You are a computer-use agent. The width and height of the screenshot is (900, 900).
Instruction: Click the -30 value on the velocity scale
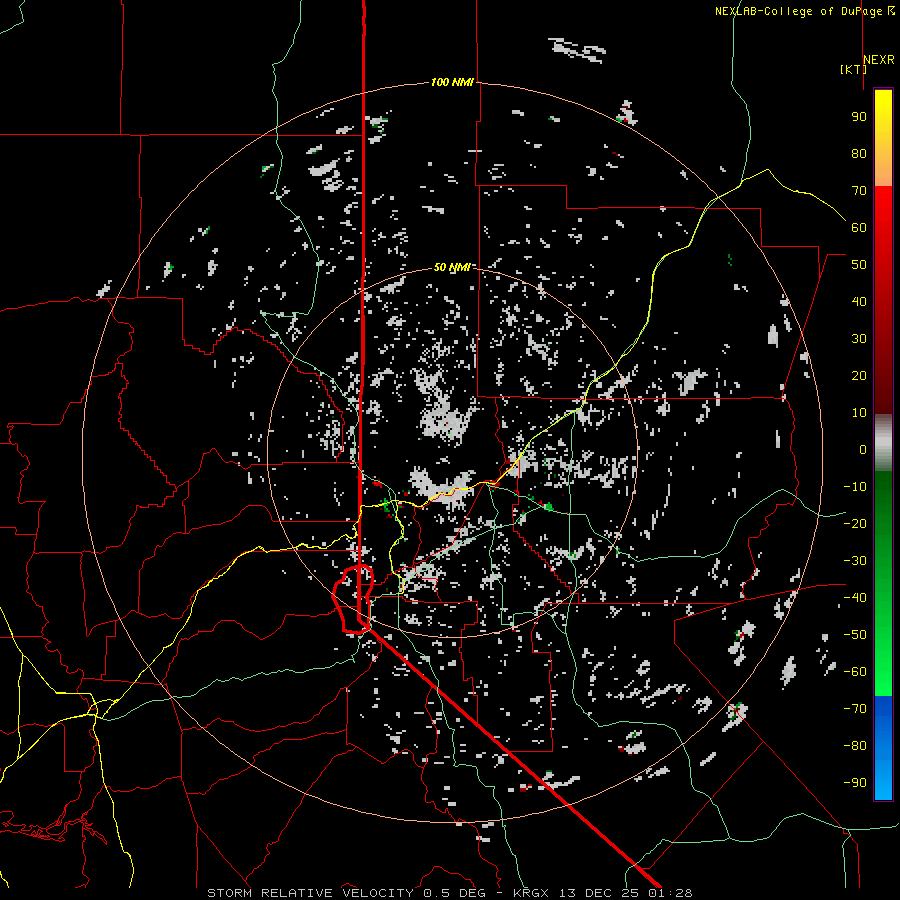click(855, 561)
